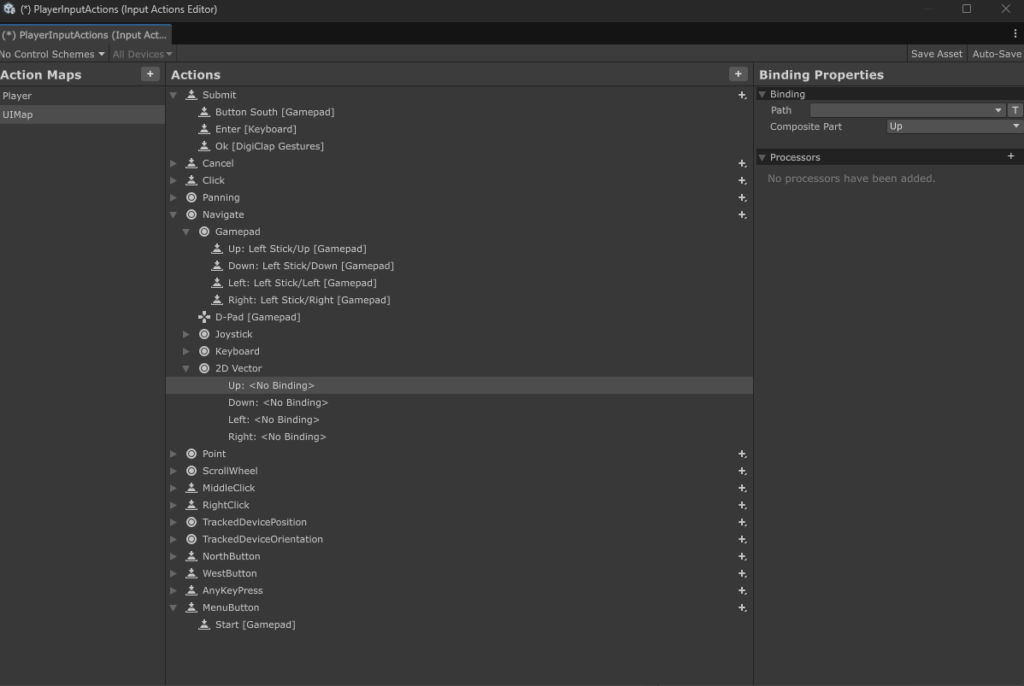The height and width of the screenshot is (686, 1024).
Task: Click the add binding plus icon for Navigate
Action: coord(742,215)
